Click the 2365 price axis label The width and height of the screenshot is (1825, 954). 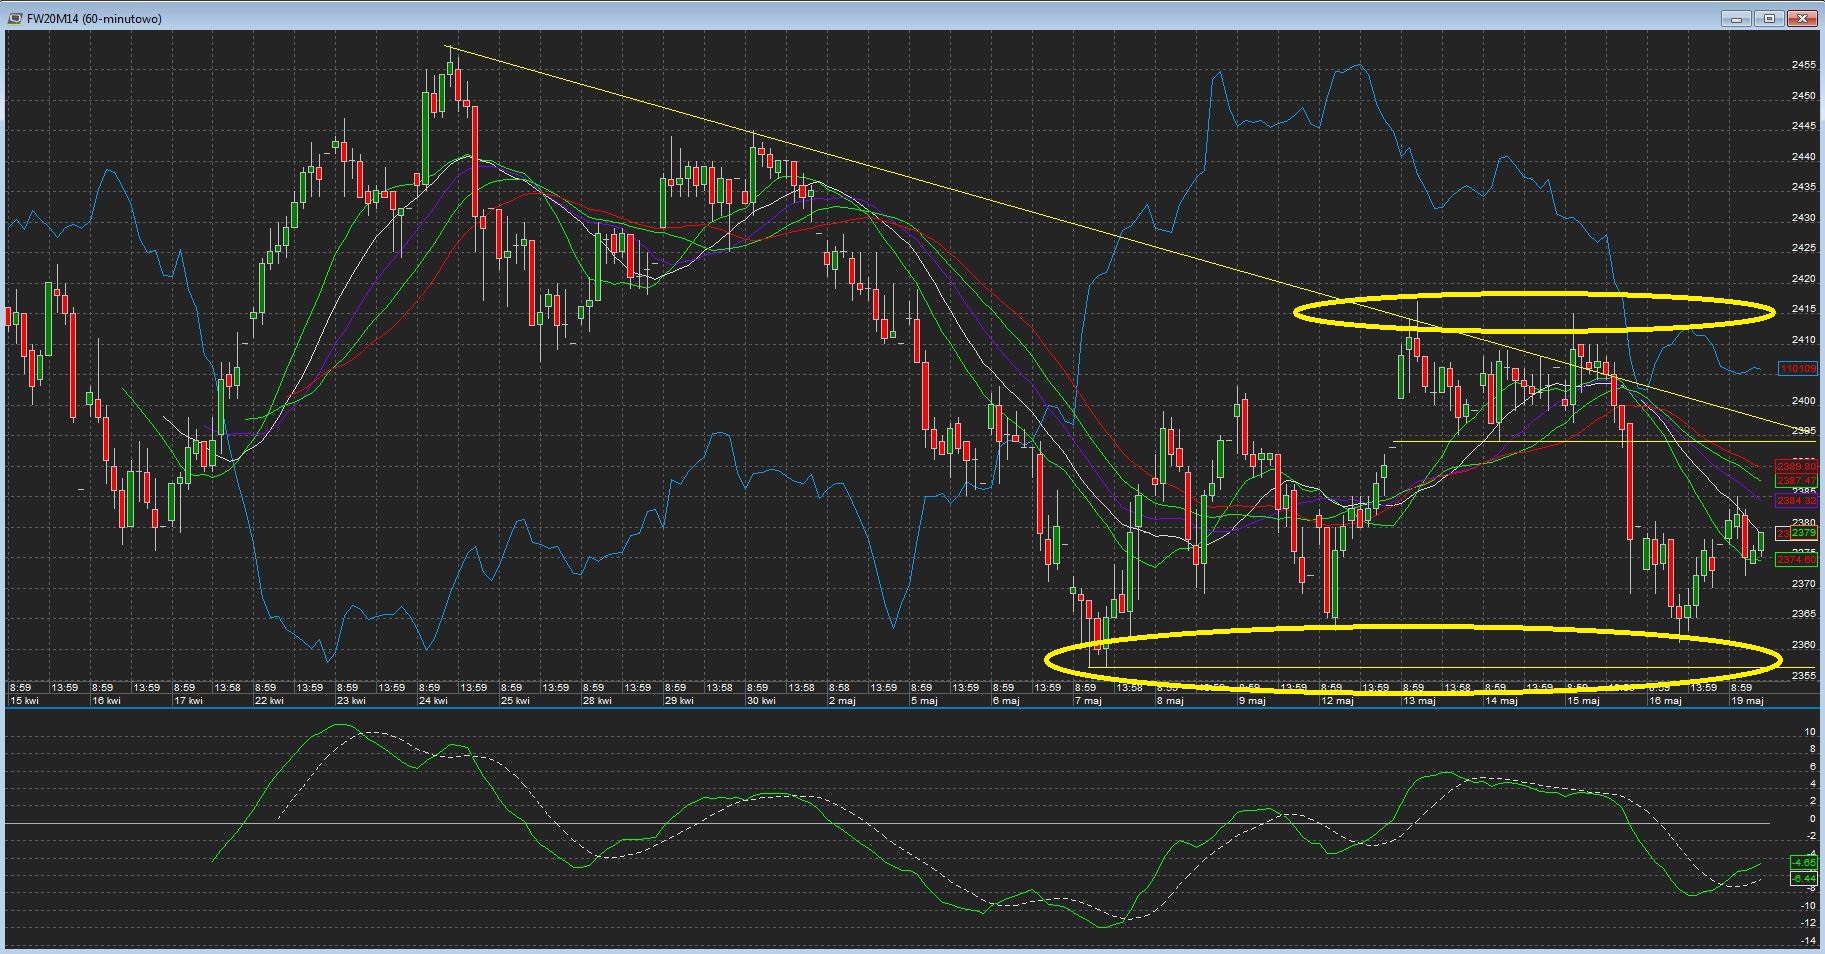1804,614
